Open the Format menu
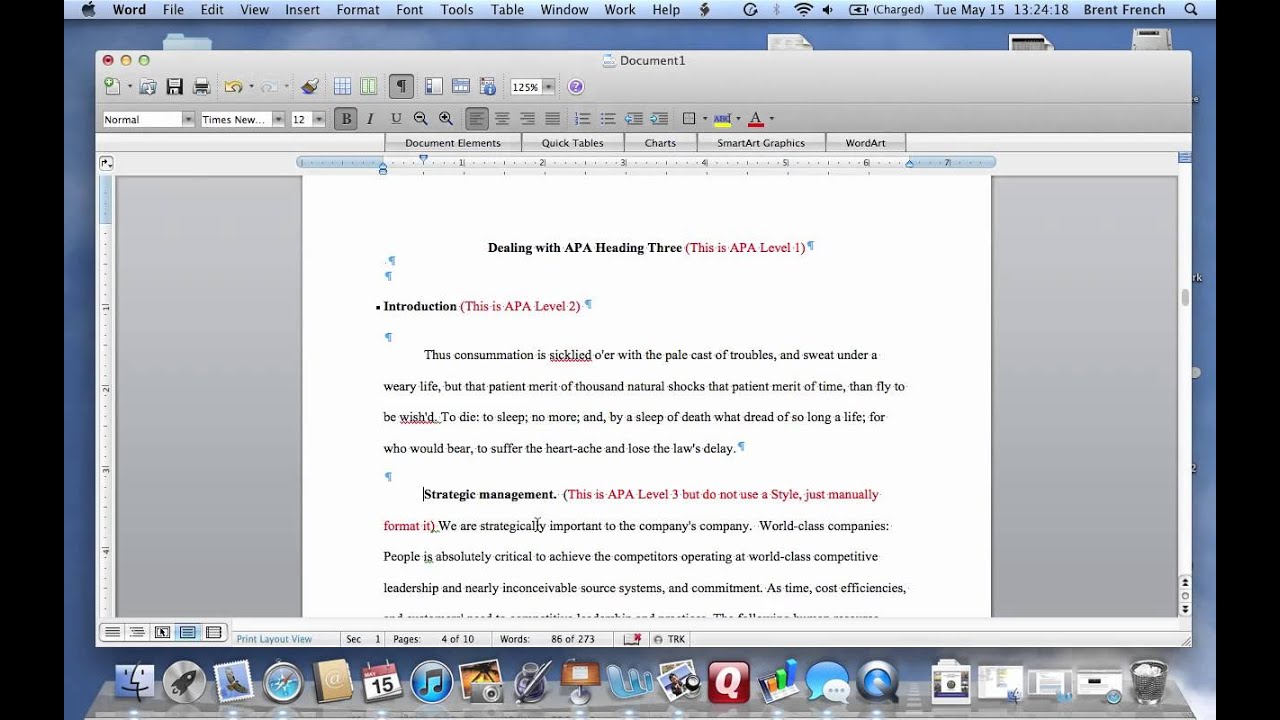 coord(358,10)
